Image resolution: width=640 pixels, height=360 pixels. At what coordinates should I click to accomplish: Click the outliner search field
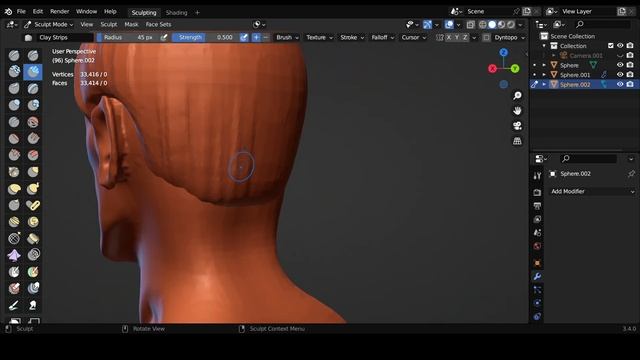tap(602, 24)
